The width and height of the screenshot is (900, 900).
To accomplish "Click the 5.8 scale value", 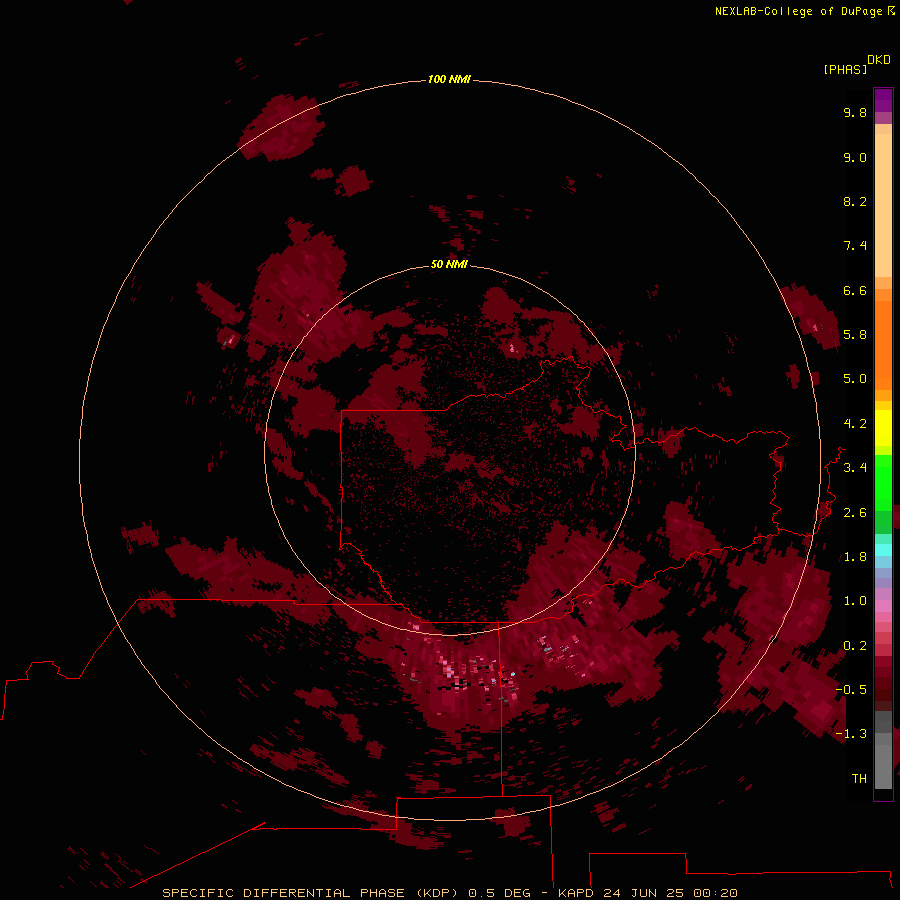I will tap(855, 335).
